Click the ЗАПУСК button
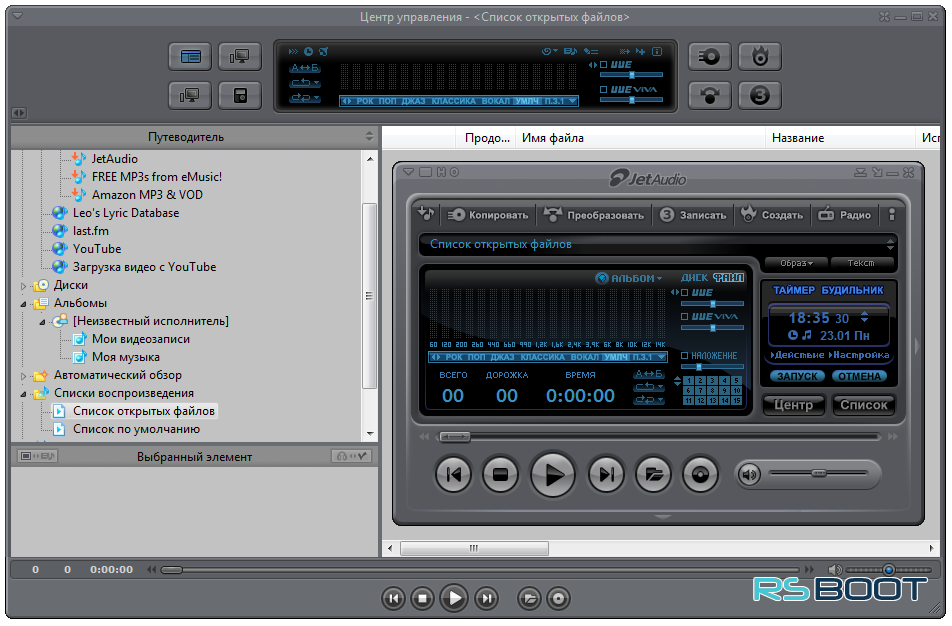The image size is (952, 626). tap(797, 376)
